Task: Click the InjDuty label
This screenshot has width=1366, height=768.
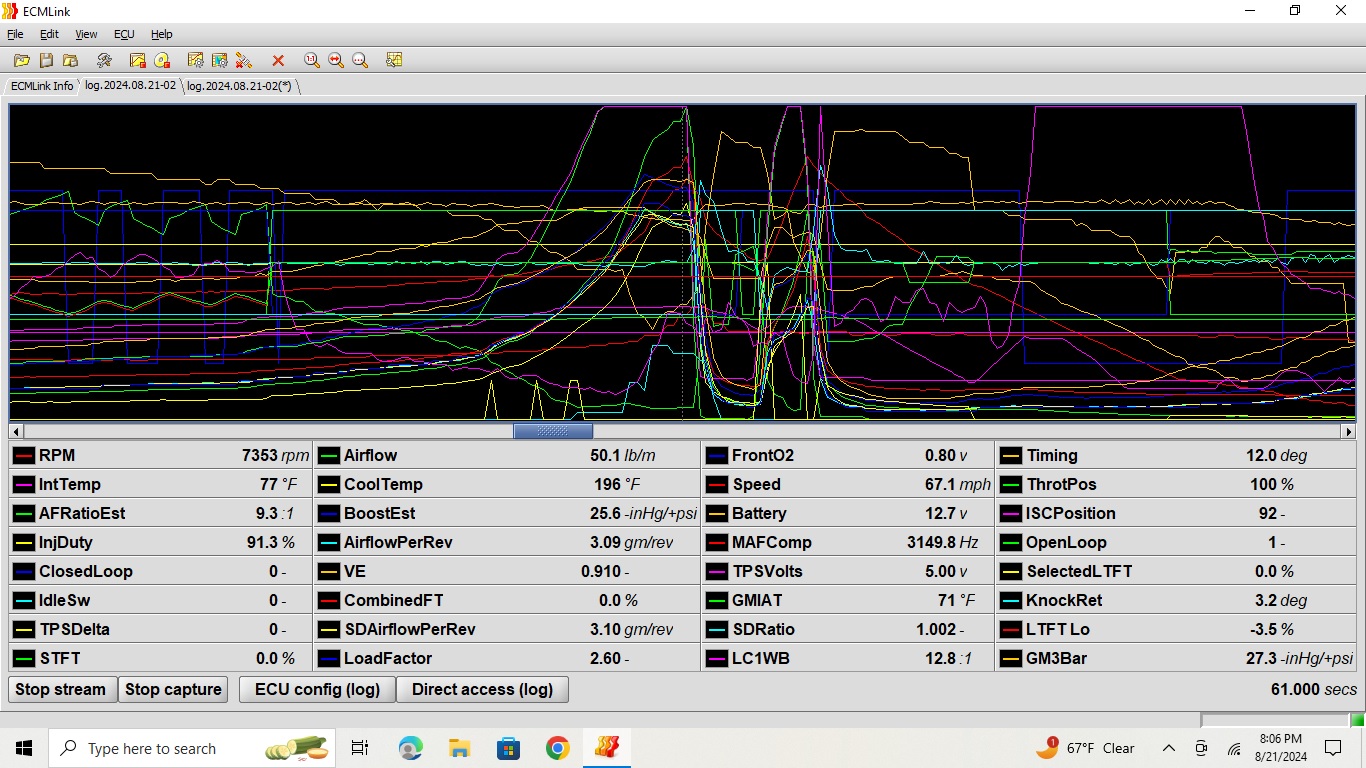Action: [69, 542]
